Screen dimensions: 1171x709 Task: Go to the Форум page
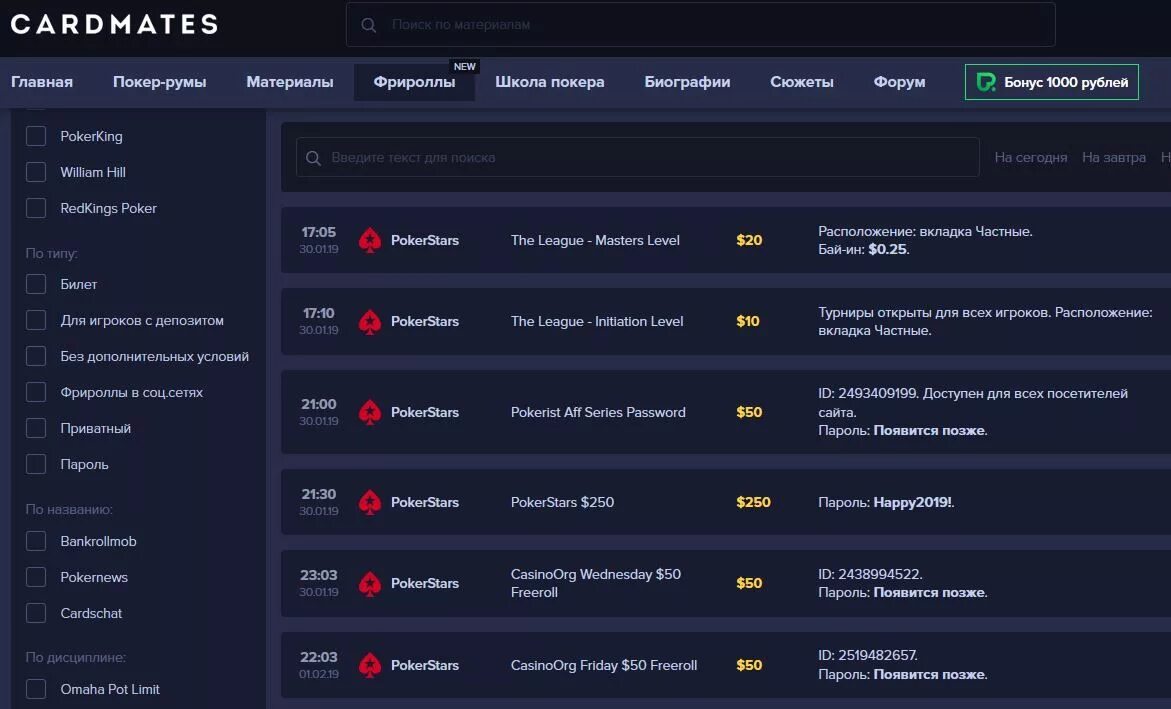(899, 82)
